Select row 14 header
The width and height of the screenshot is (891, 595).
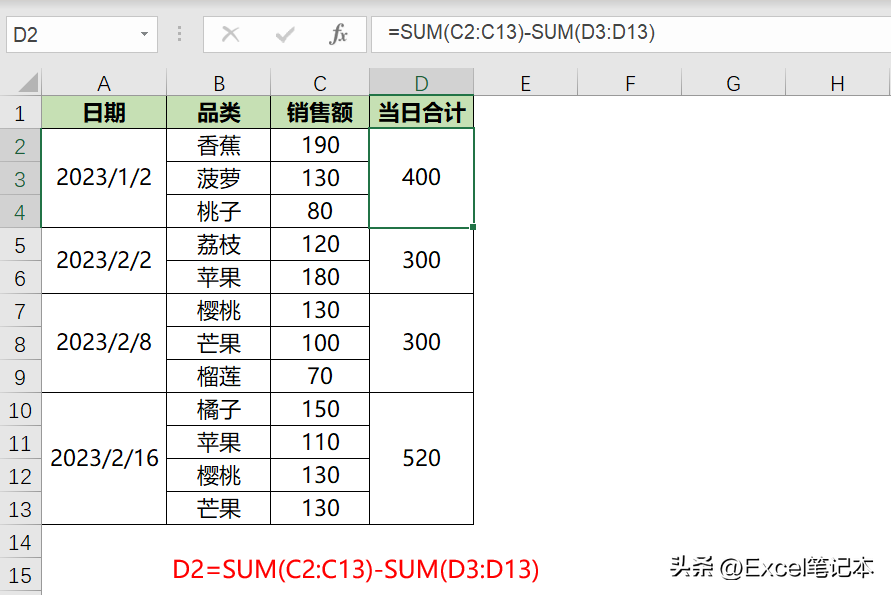(20, 542)
